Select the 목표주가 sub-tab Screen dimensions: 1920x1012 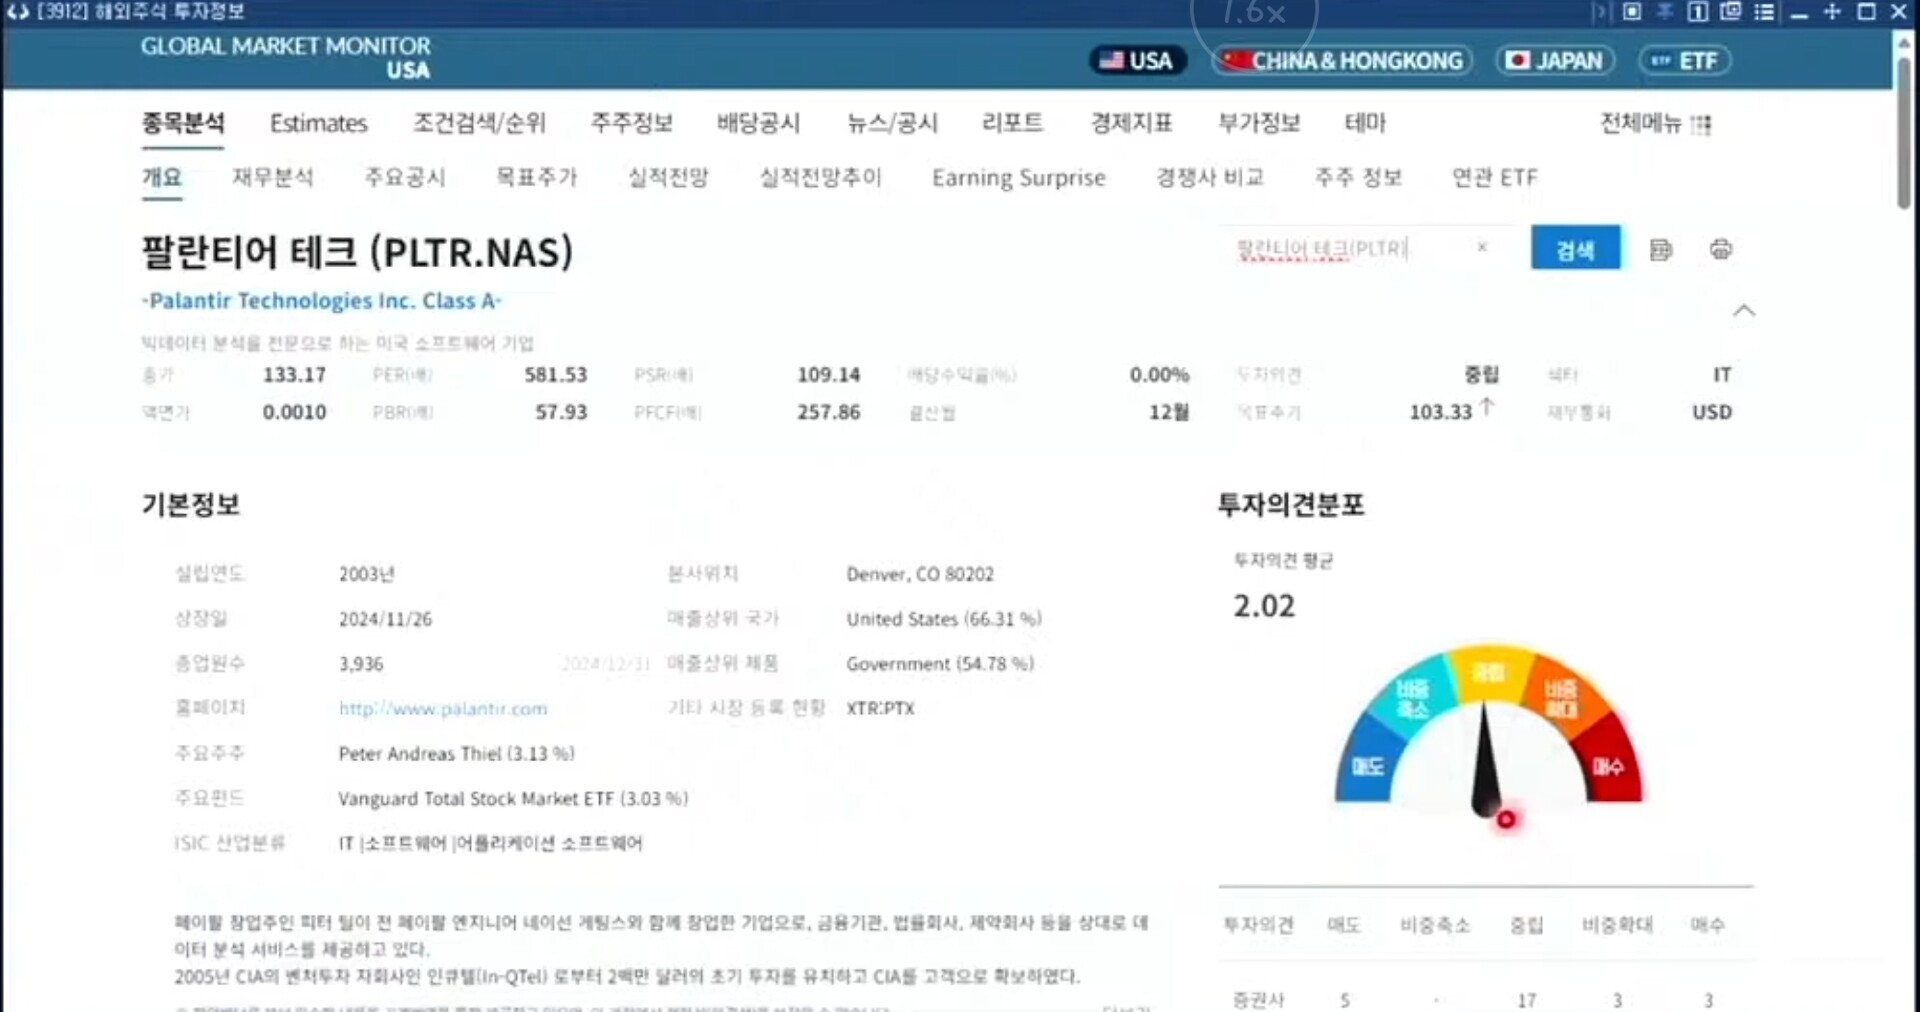click(x=537, y=177)
